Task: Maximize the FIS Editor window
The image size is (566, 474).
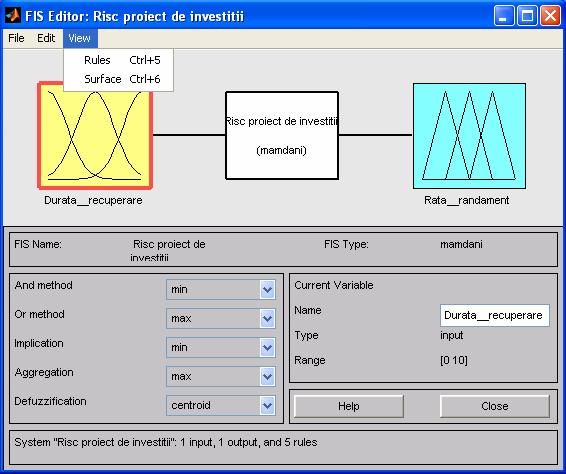Action: [x=527, y=16]
